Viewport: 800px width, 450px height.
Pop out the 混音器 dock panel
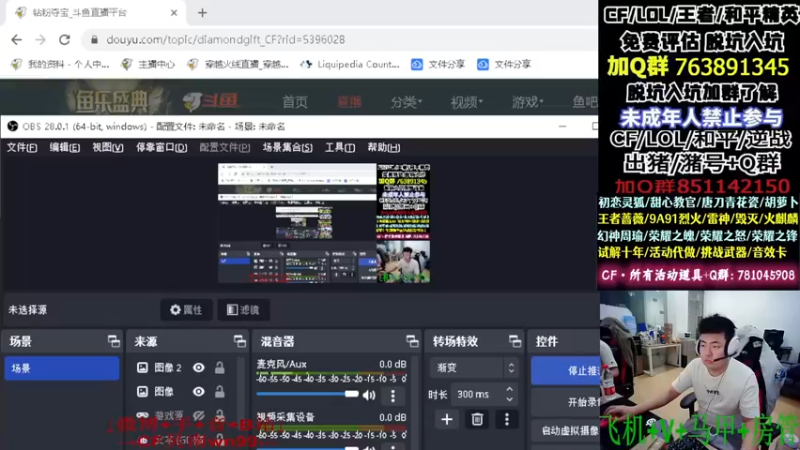(x=412, y=341)
